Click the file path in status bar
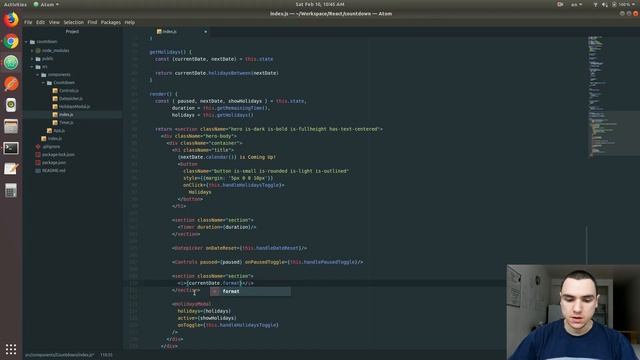Screen dimensions: 640x360 point(59,355)
